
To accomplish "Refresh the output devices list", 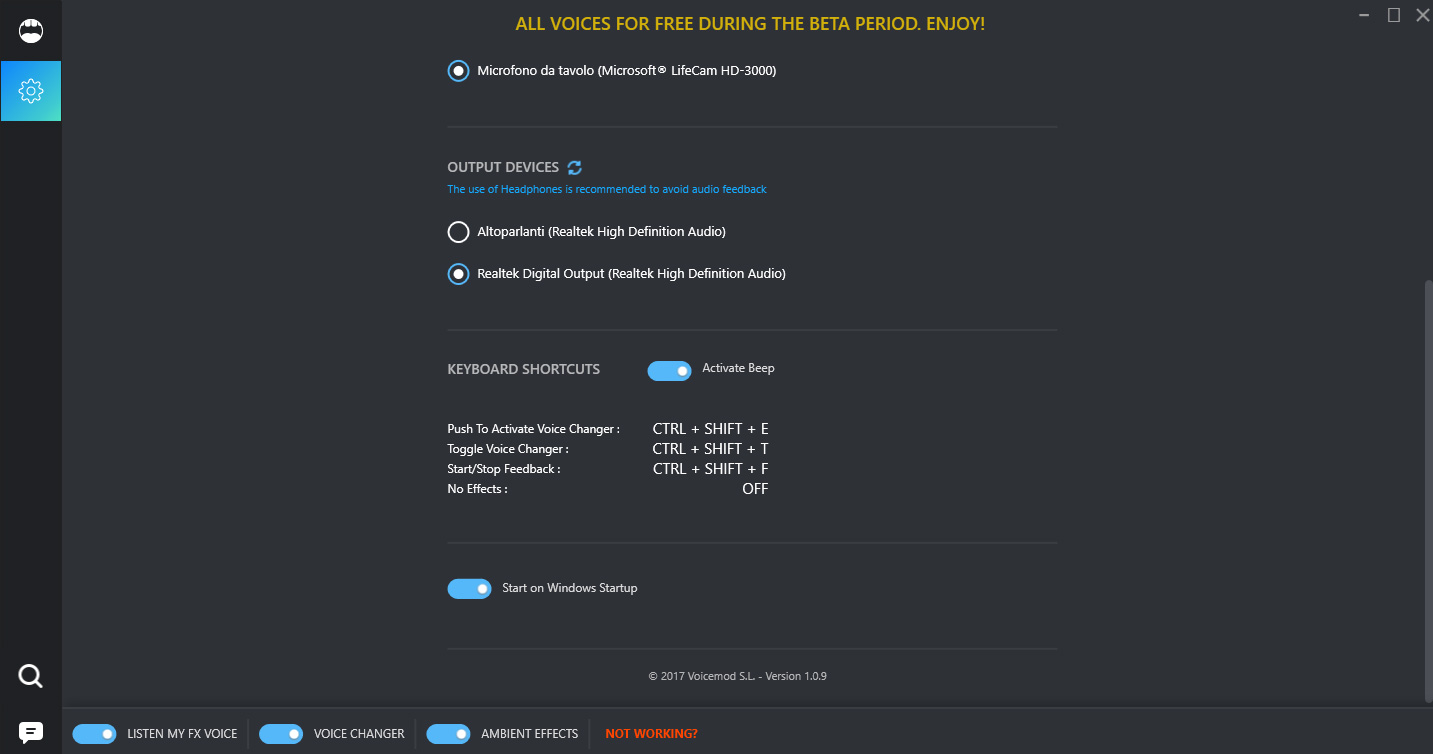I will [x=575, y=168].
